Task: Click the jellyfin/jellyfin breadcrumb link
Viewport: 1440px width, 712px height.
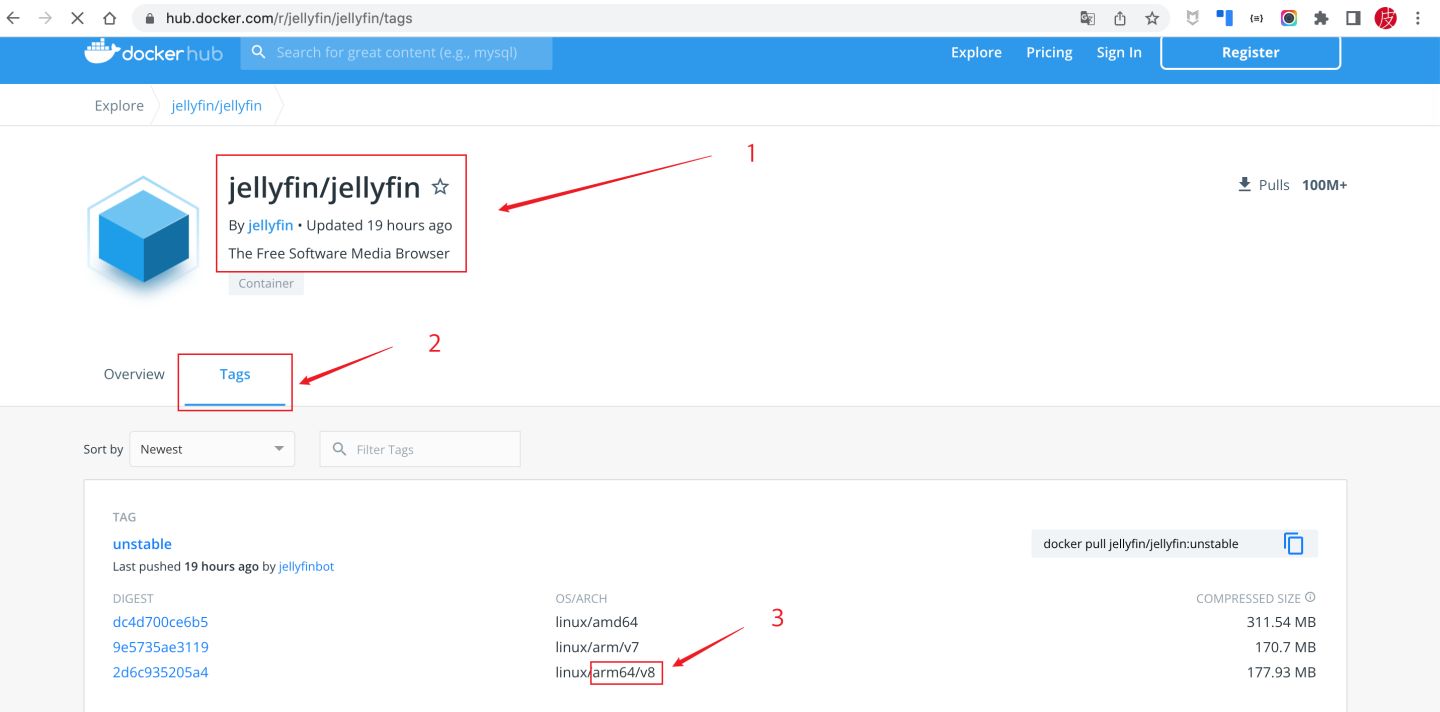Action: tap(217, 106)
